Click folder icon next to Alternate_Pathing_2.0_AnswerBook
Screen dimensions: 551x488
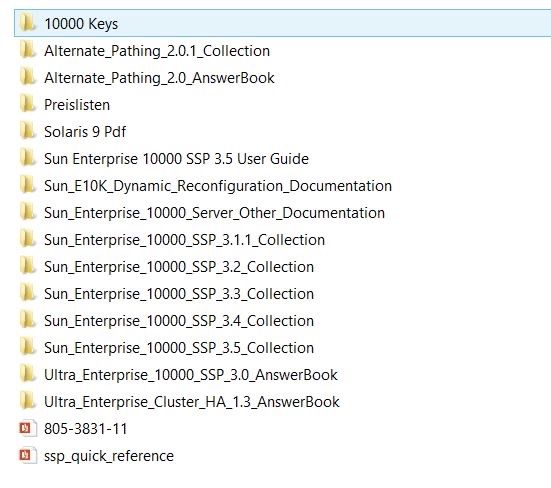[x=27, y=77]
